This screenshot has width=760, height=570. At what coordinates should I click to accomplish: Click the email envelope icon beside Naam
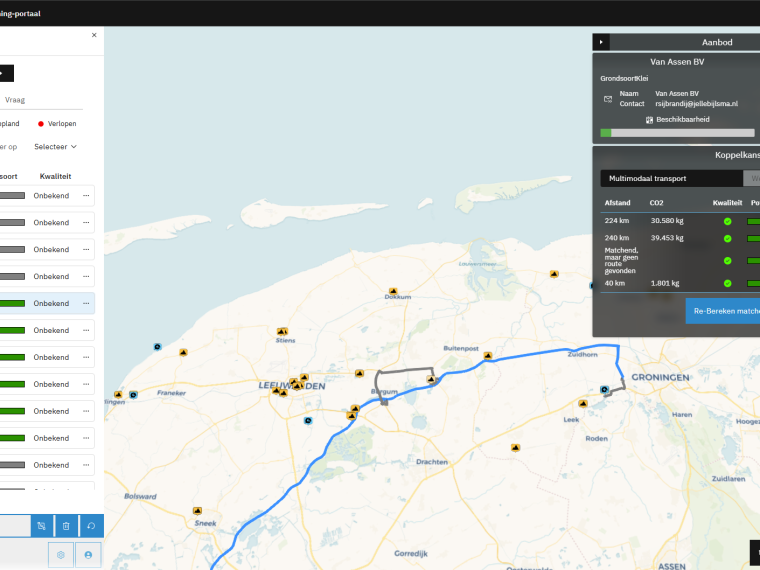(x=608, y=99)
